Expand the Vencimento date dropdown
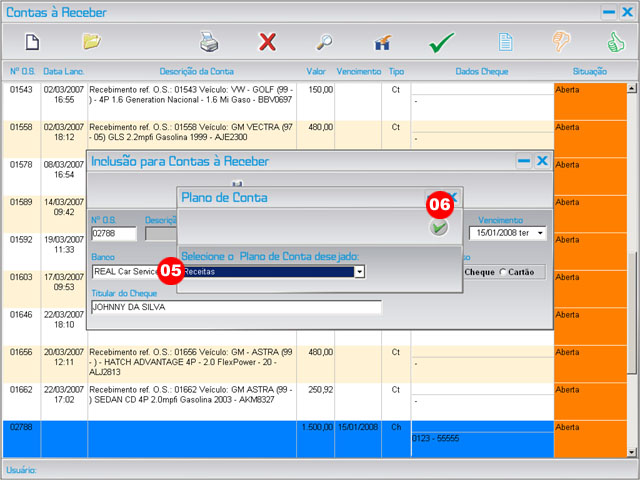Image resolution: width=640 pixels, height=480 pixels. point(541,233)
